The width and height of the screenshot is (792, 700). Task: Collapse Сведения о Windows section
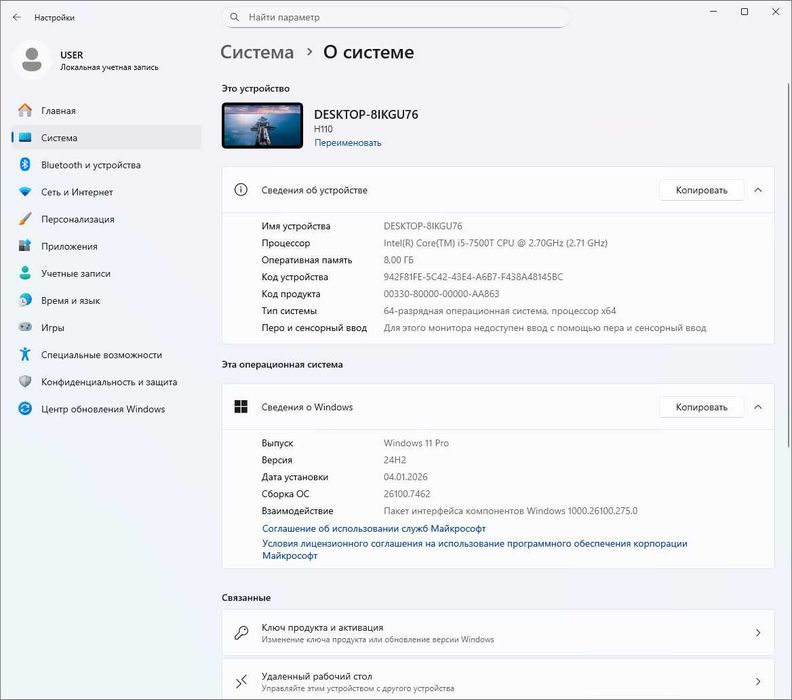[x=758, y=407]
